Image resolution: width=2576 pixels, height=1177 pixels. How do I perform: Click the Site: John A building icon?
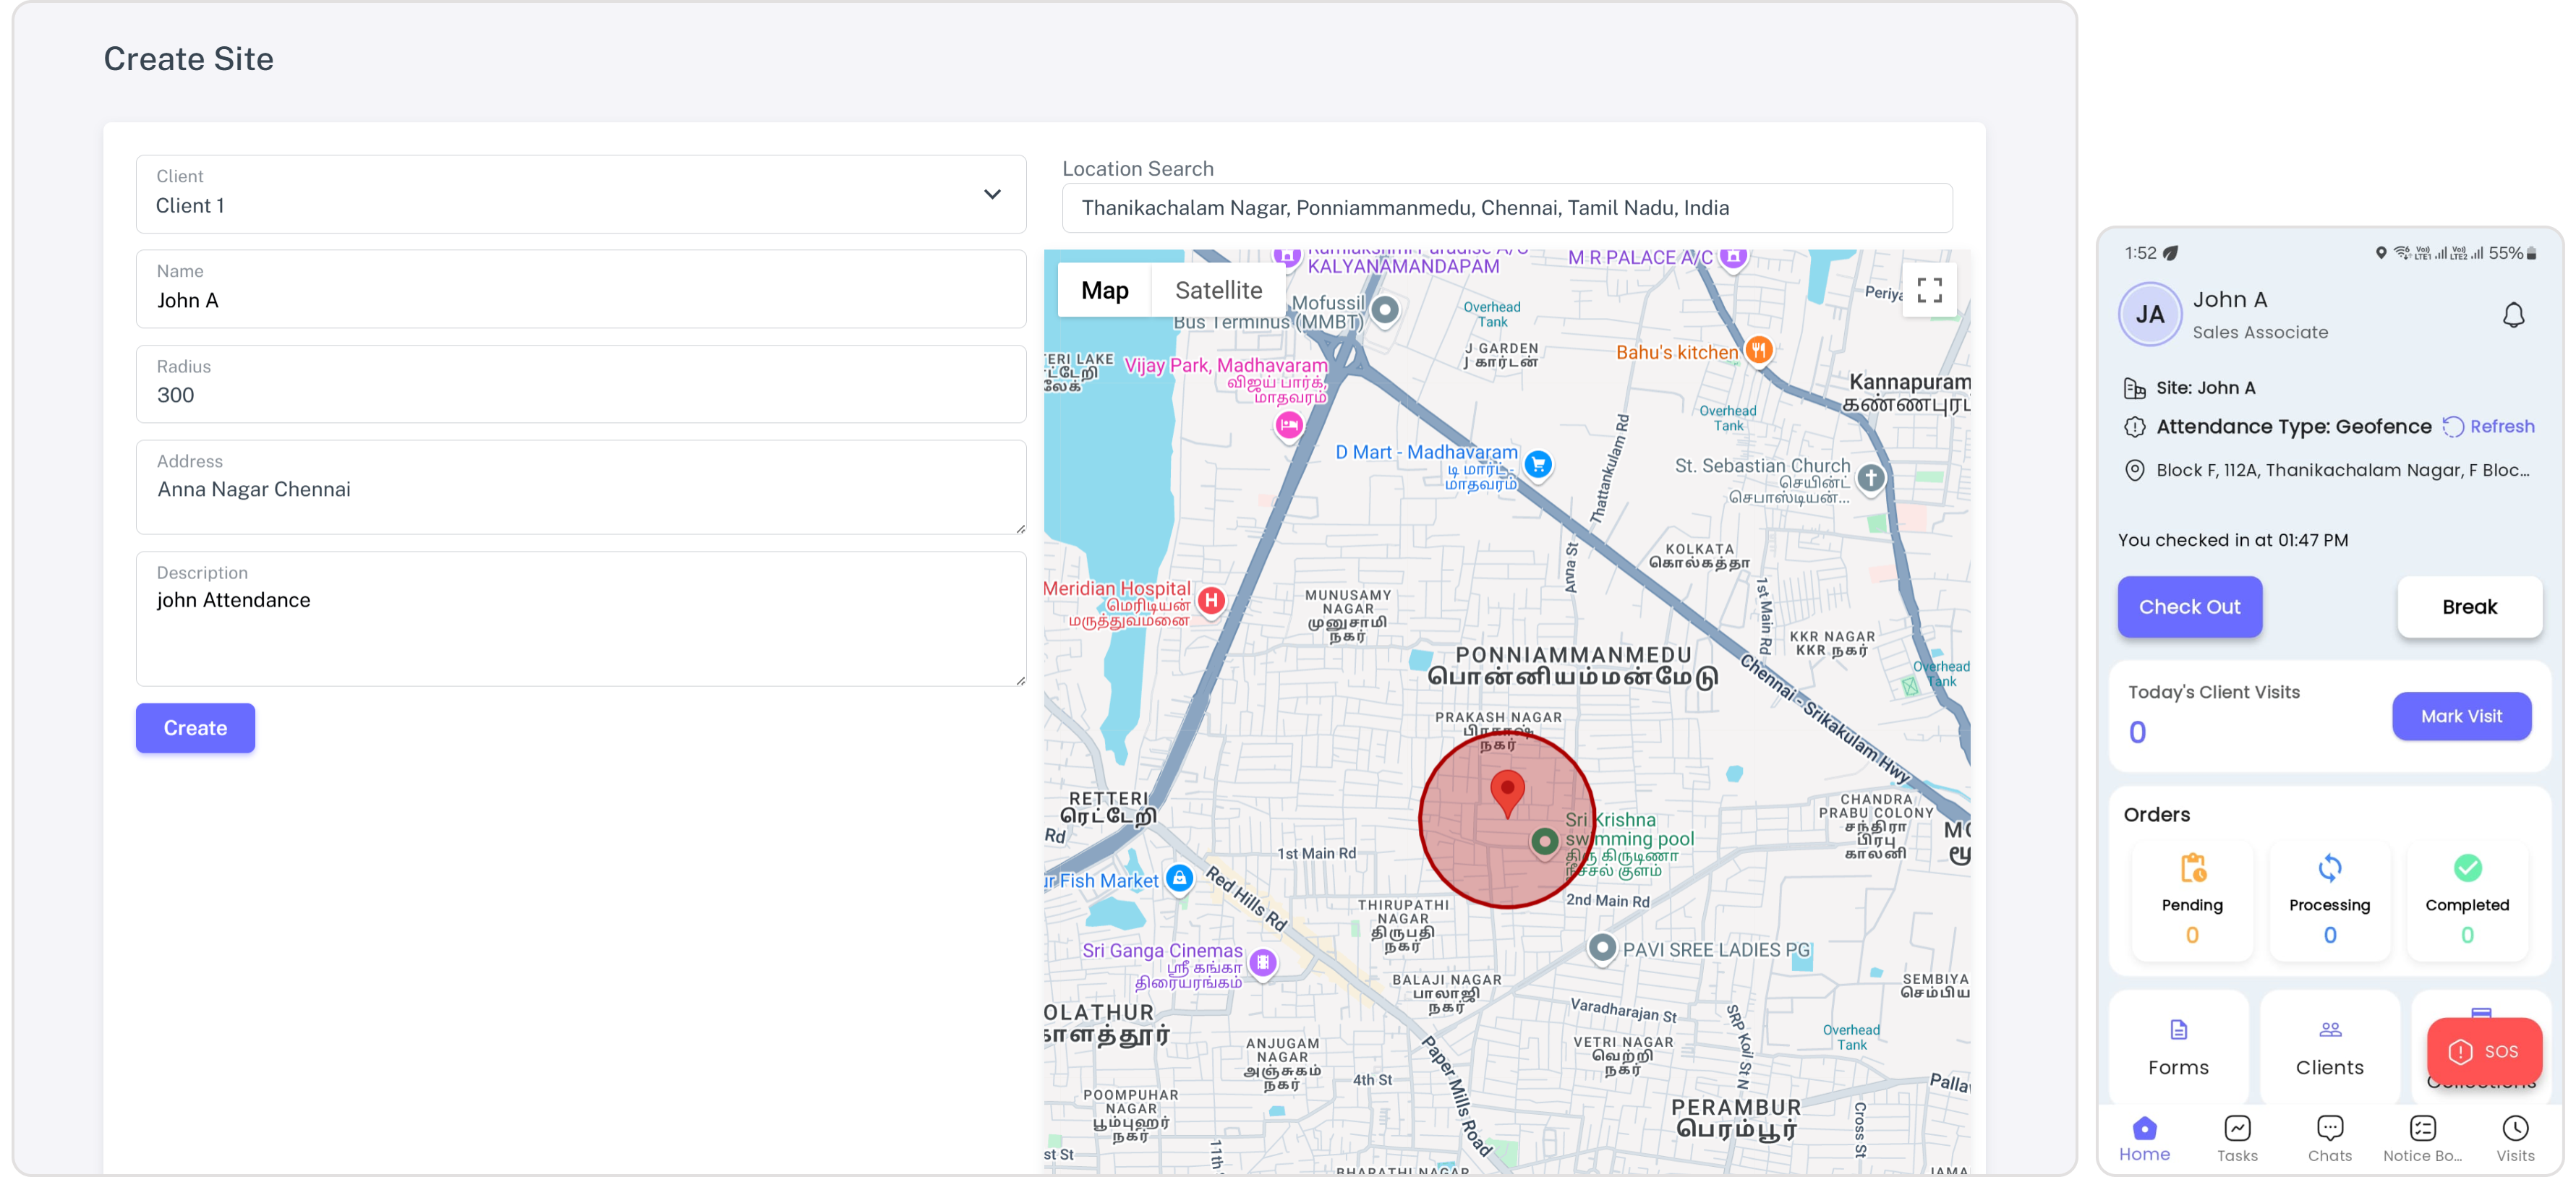(x=2134, y=388)
